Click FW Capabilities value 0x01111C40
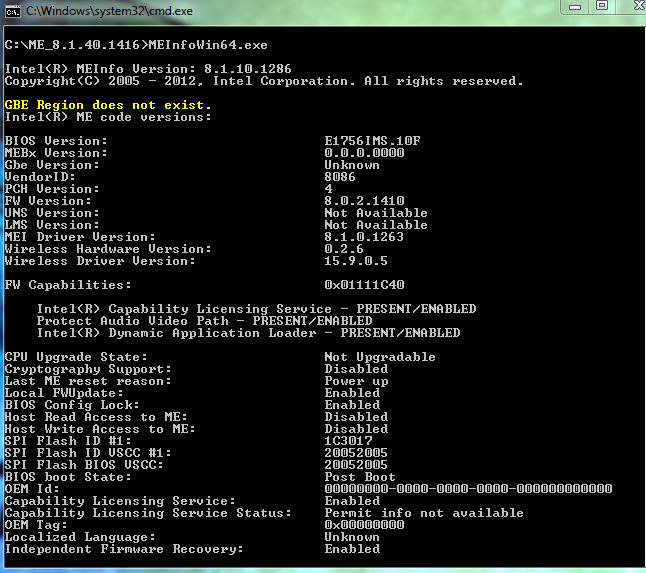This screenshot has height=573, width=646. (364, 285)
